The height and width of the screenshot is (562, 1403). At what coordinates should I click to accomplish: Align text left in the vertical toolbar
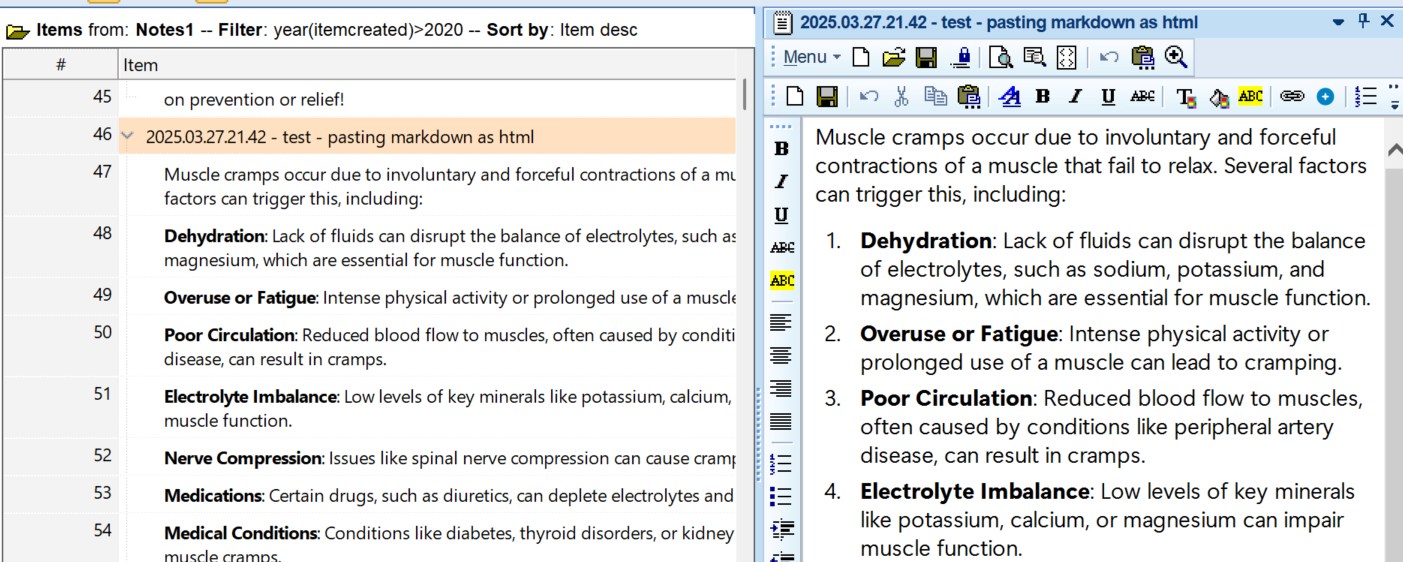(782, 322)
